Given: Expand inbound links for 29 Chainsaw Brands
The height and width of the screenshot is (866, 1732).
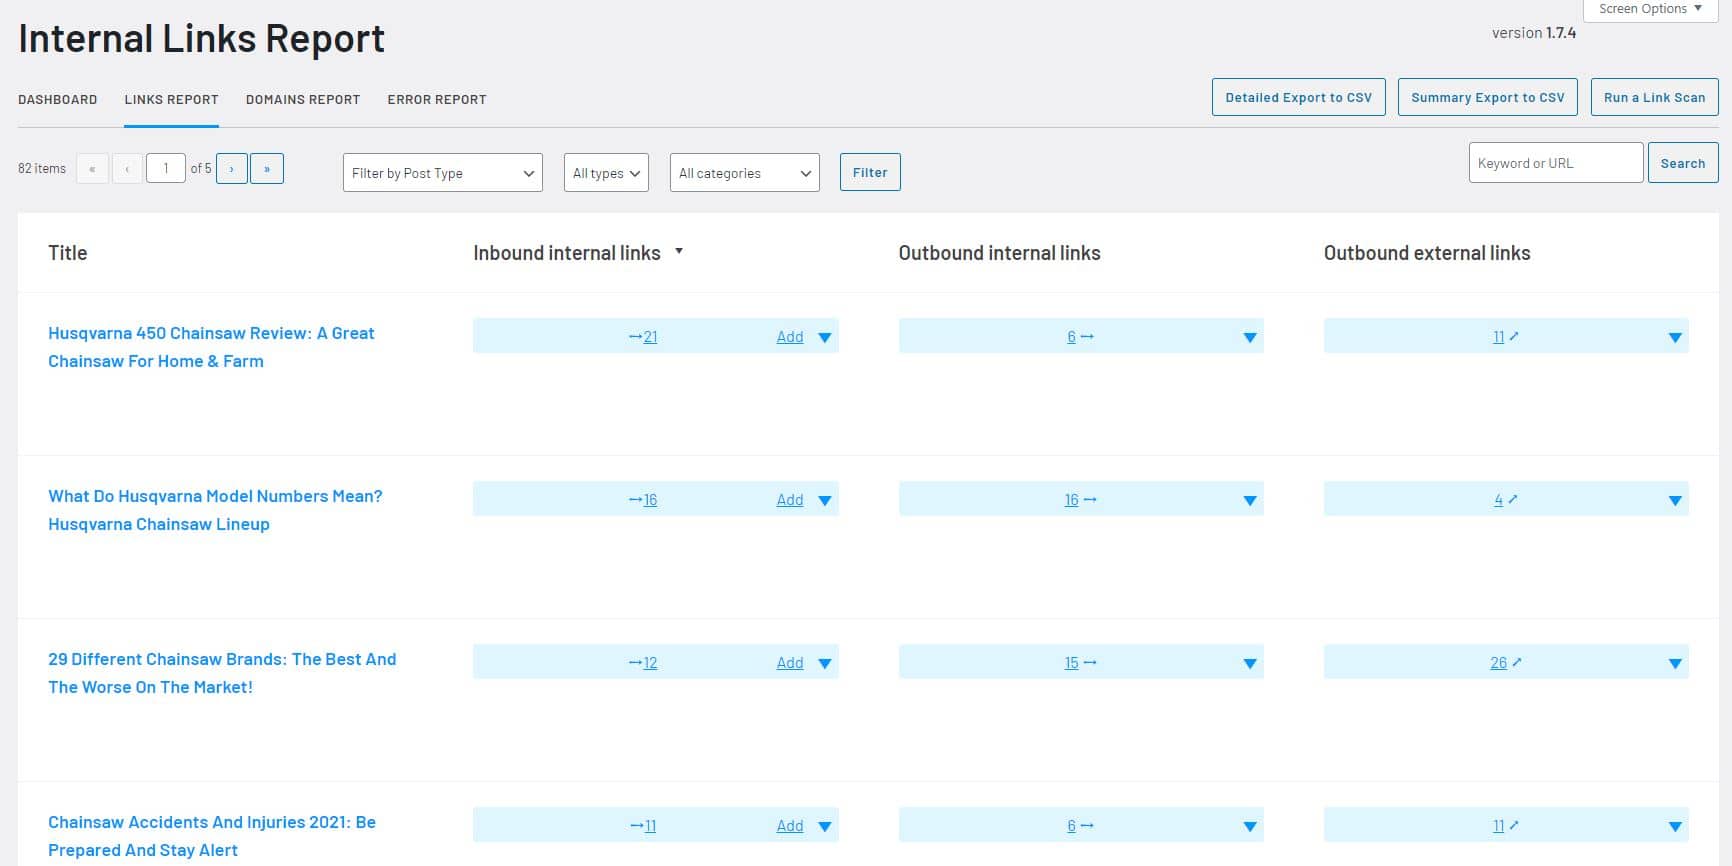Looking at the screenshot, I should [825, 663].
